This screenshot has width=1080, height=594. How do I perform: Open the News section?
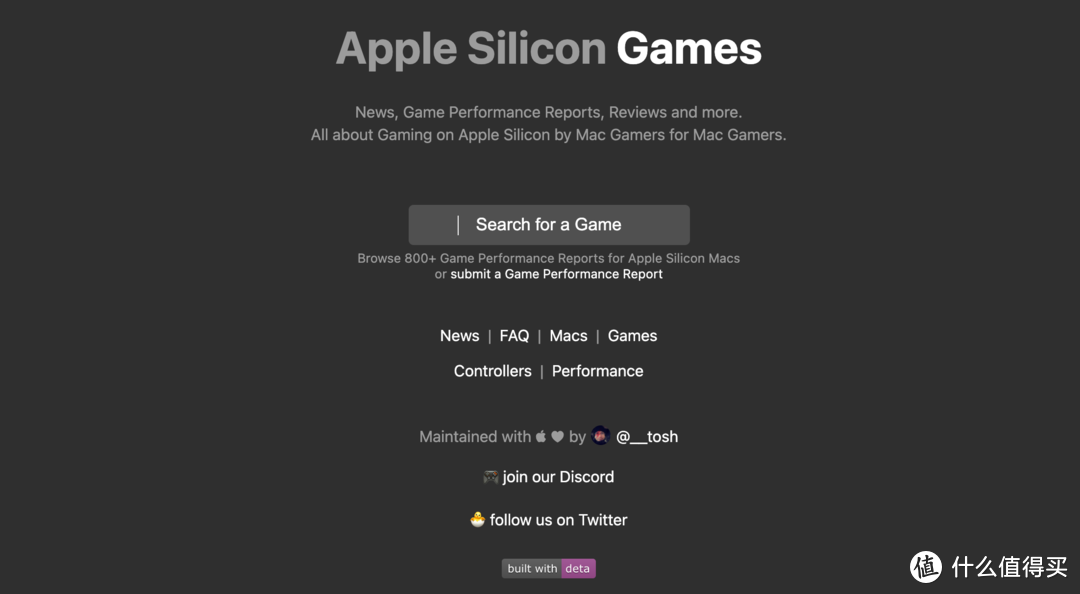point(459,335)
